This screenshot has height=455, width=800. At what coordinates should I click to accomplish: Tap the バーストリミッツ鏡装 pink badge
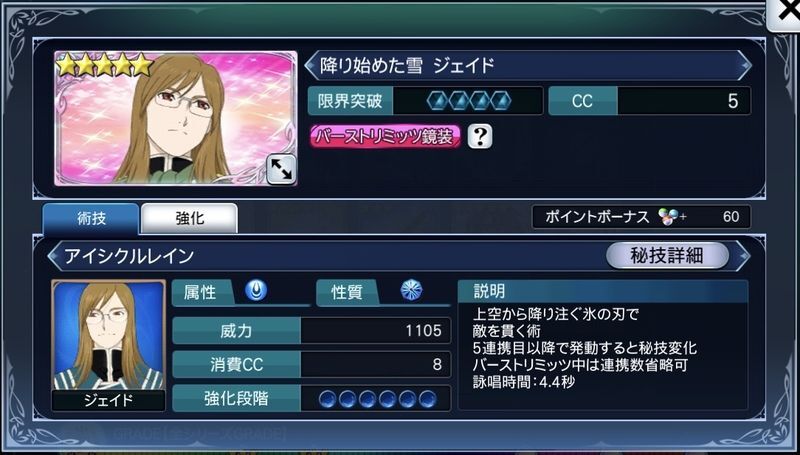click(x=386, y=137)
